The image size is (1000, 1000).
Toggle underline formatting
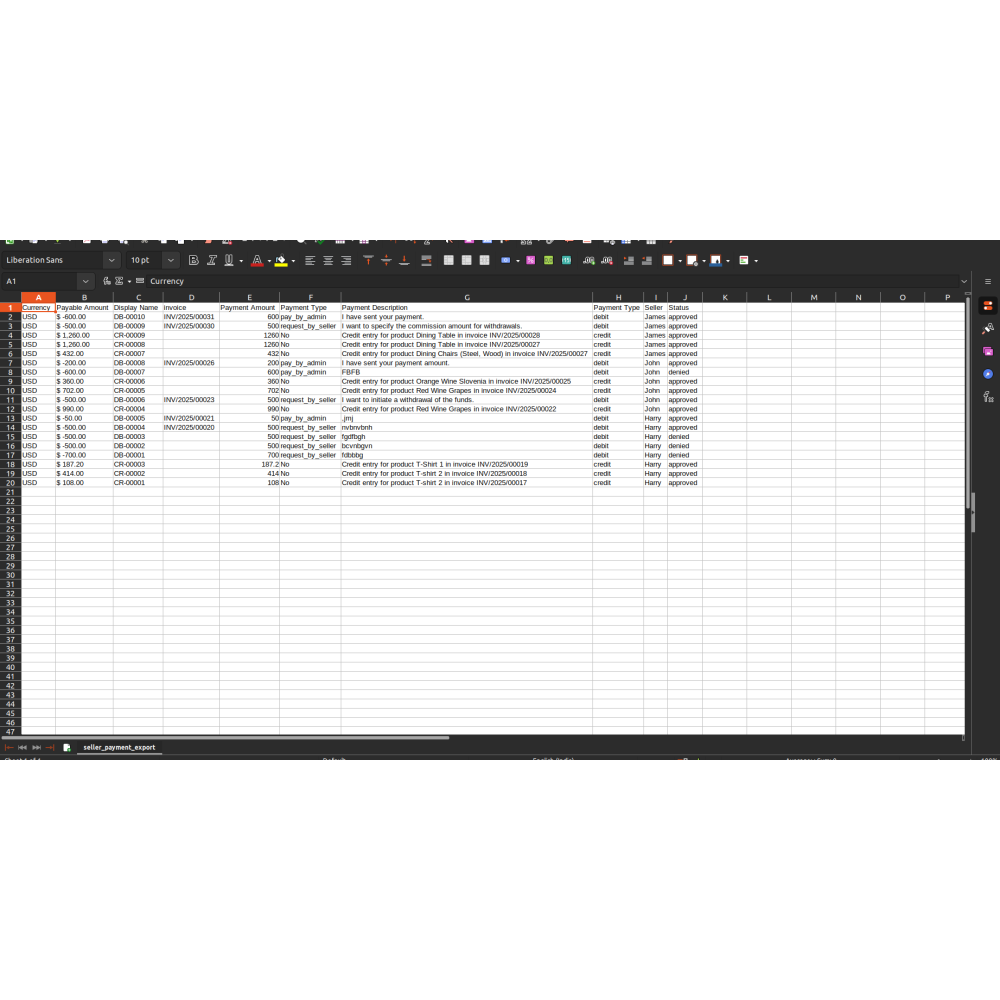228,260
